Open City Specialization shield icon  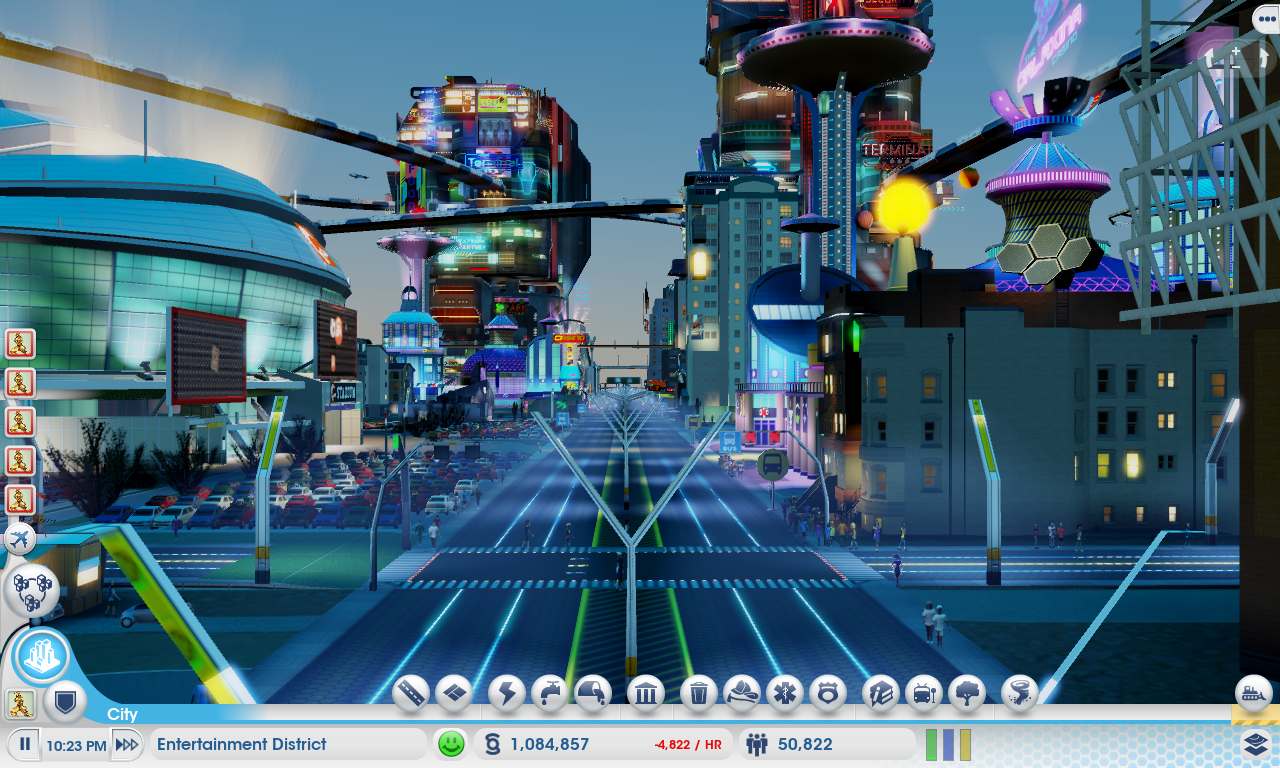tap(65, 702)
